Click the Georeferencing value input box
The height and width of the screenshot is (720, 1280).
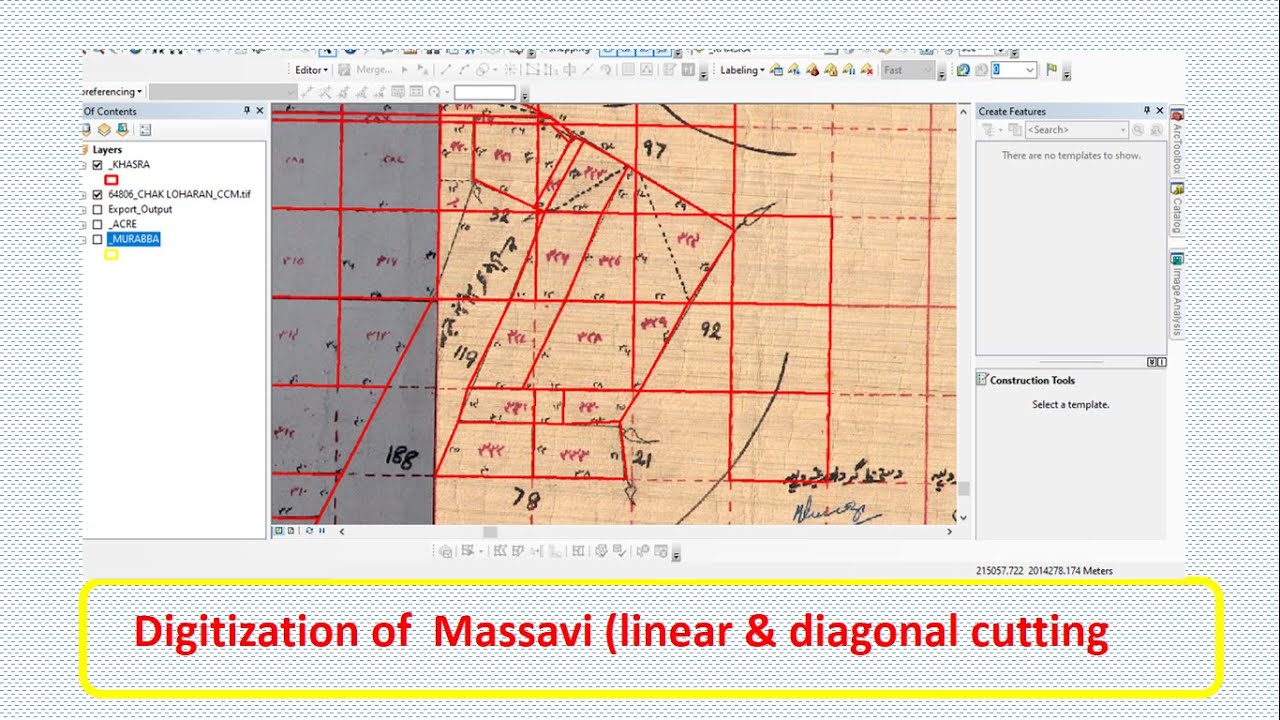coord(484,92)
